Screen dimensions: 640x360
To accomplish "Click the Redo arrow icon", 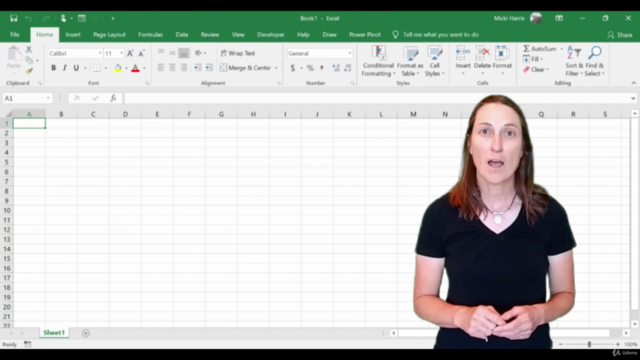I will tap(46, 18).
